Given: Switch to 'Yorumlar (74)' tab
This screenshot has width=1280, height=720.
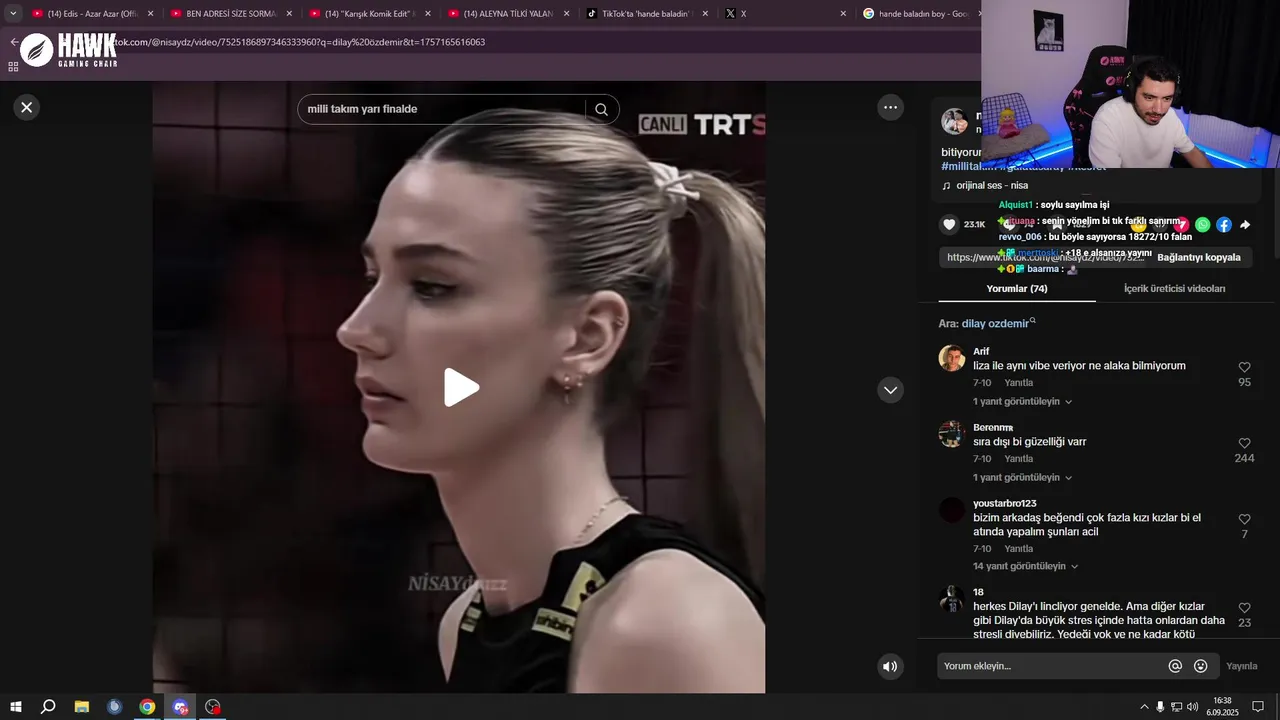Looking at the screenshot, I should click(1017, 289).
